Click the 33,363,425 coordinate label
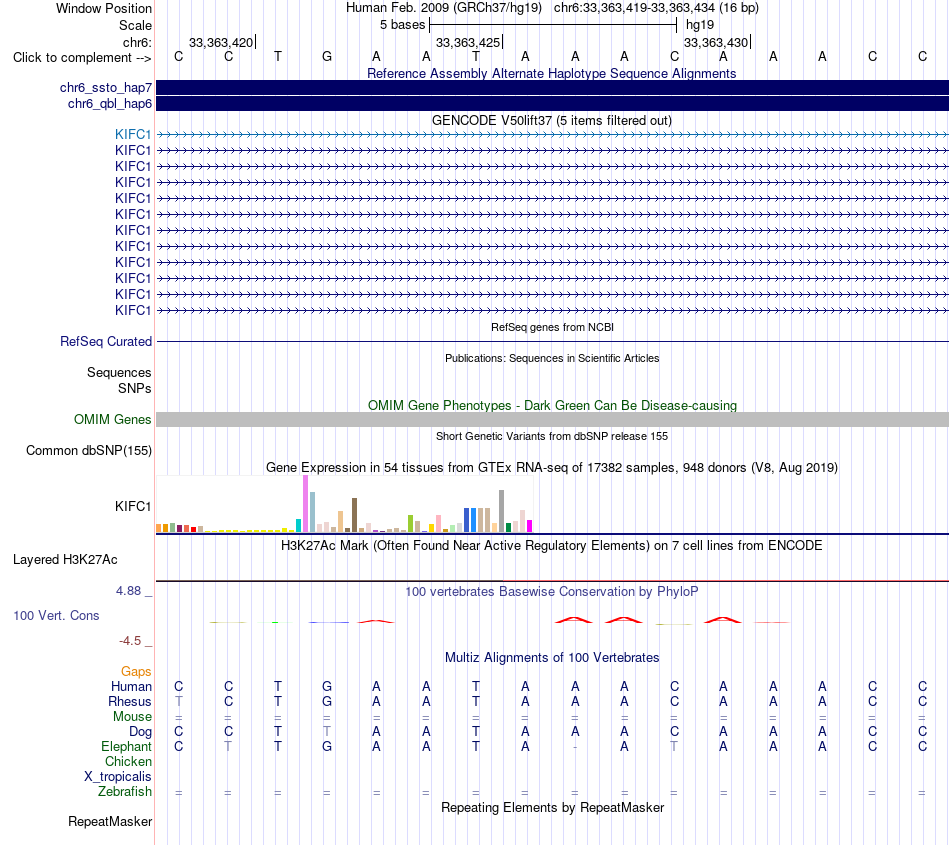 (468, 42)
